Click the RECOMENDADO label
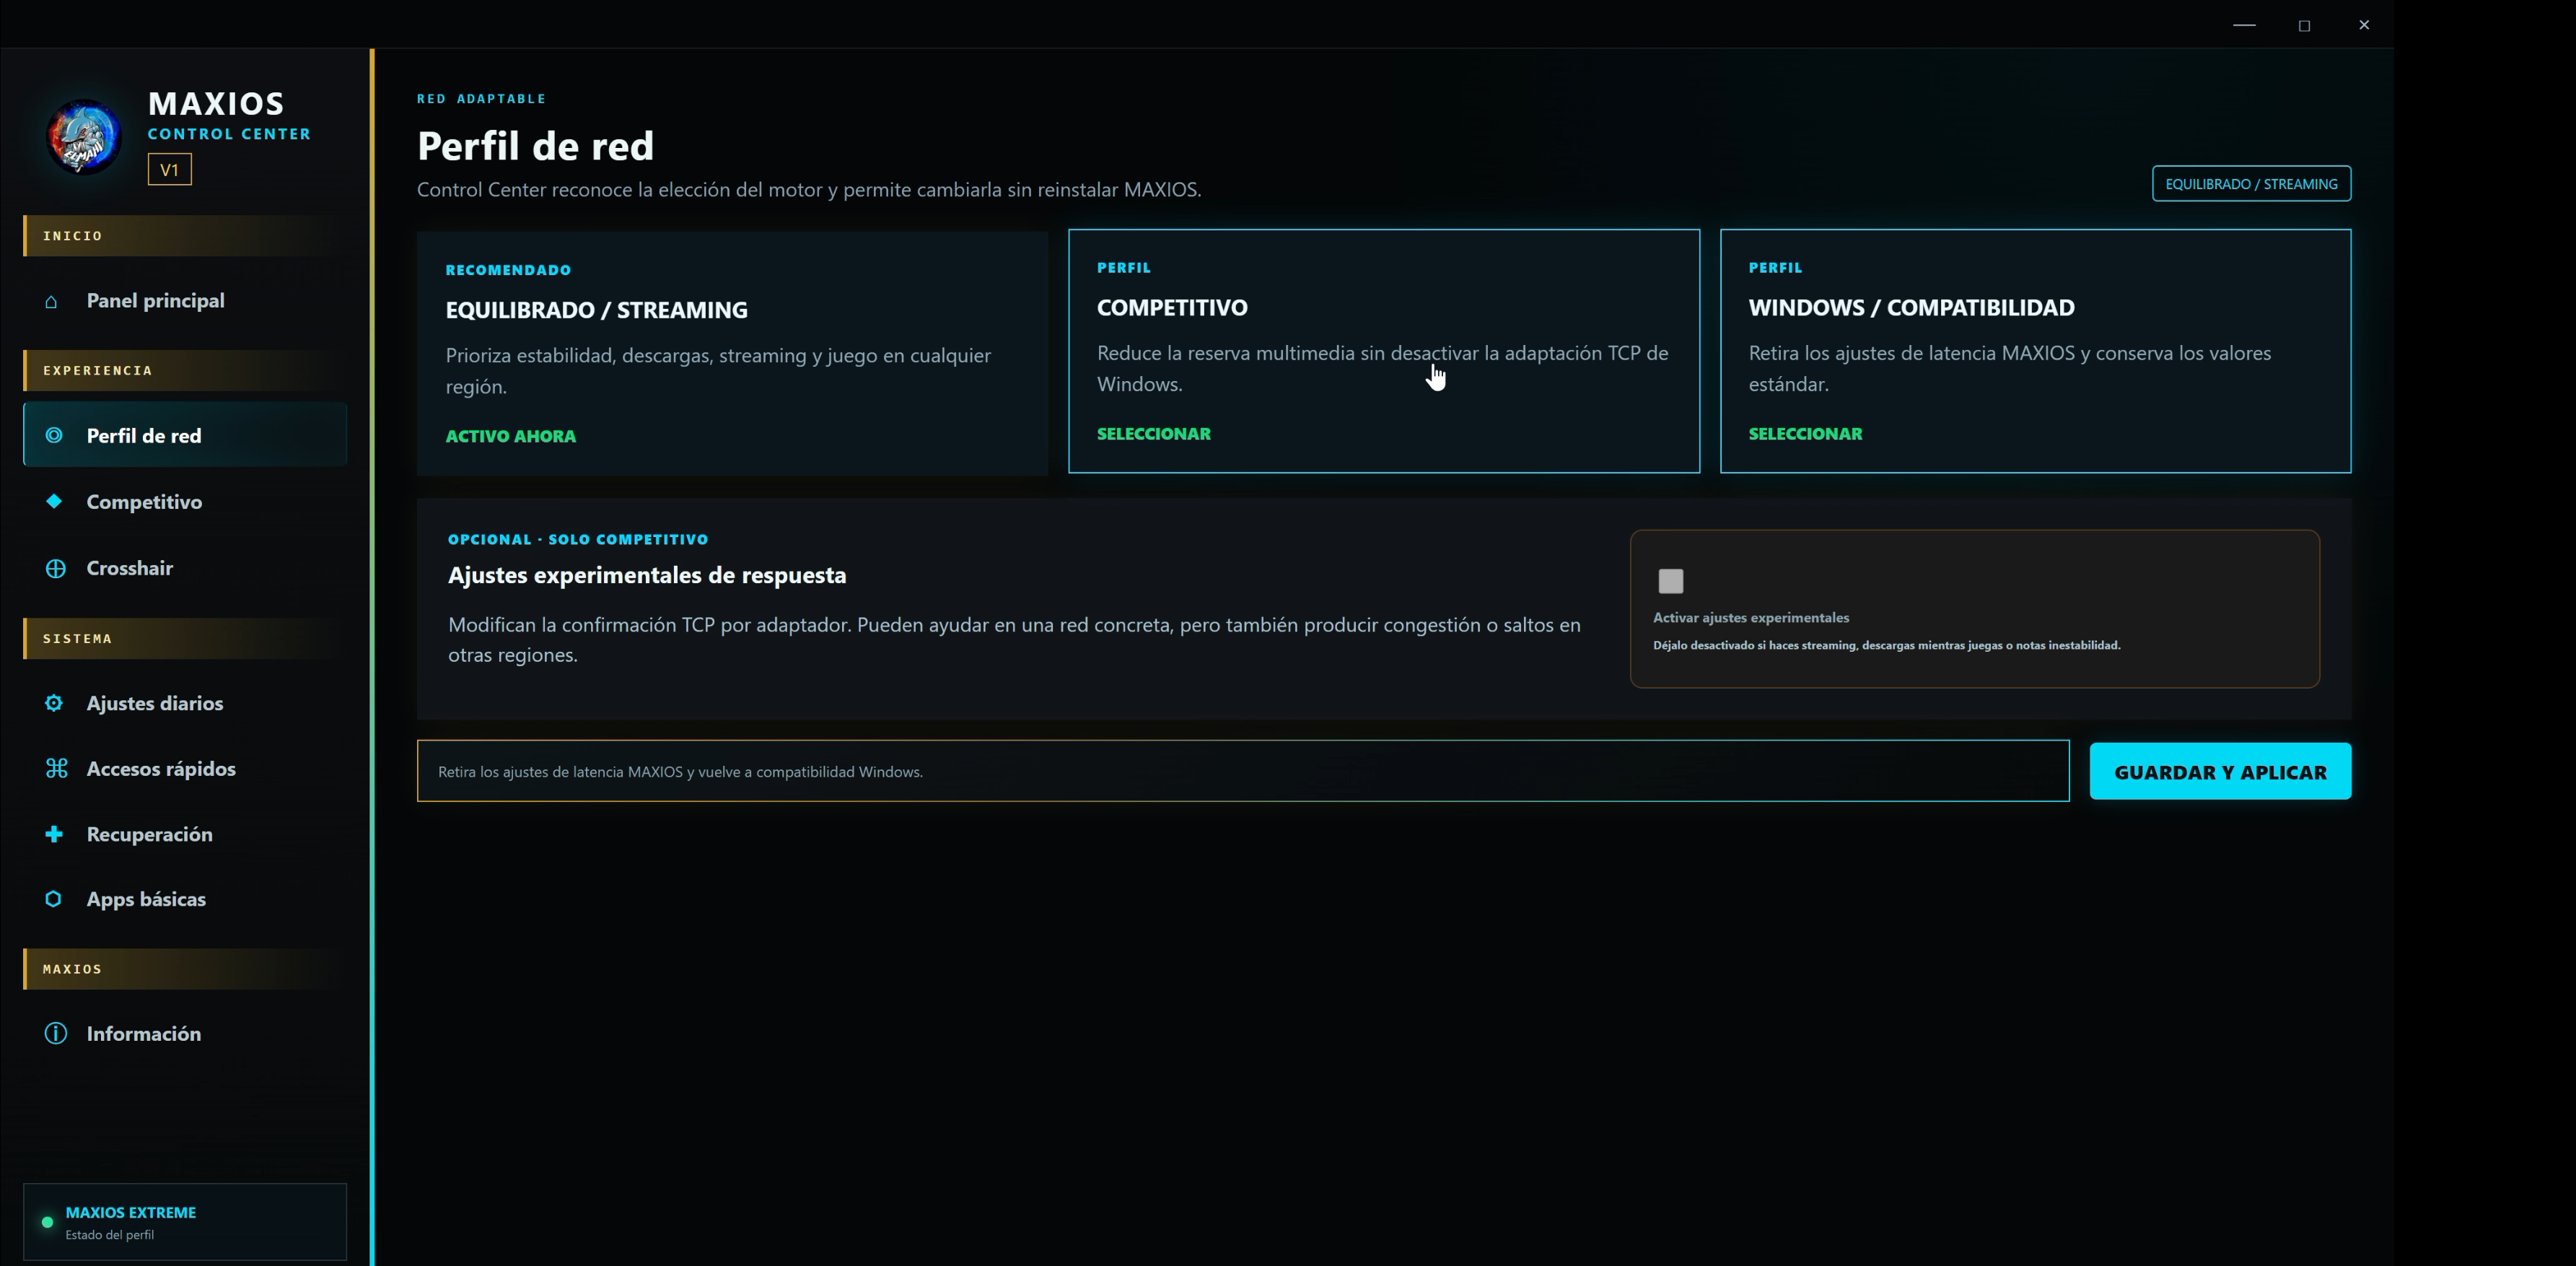 tap(508, 270)
